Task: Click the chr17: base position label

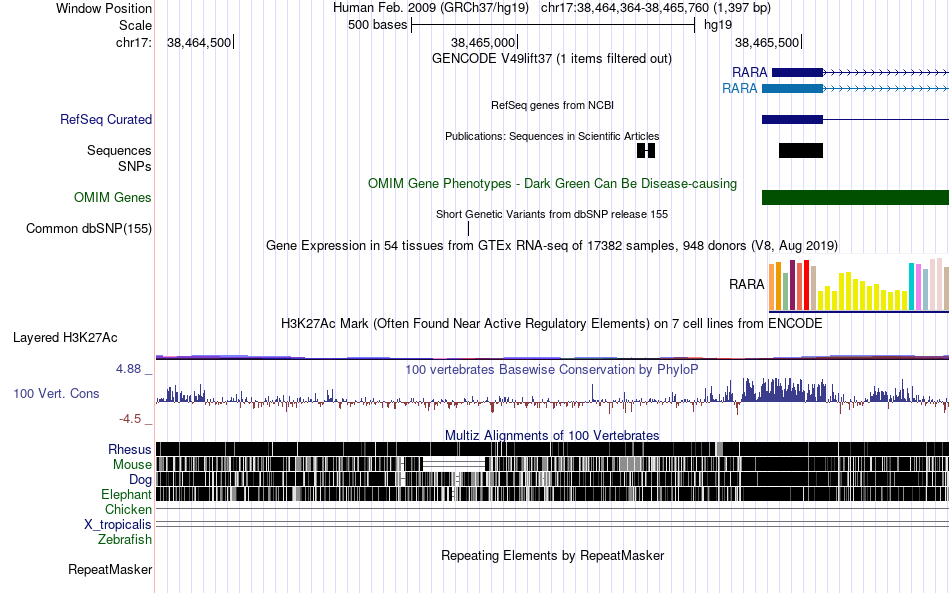Action: pyautogui.click(x=134, y=42)
